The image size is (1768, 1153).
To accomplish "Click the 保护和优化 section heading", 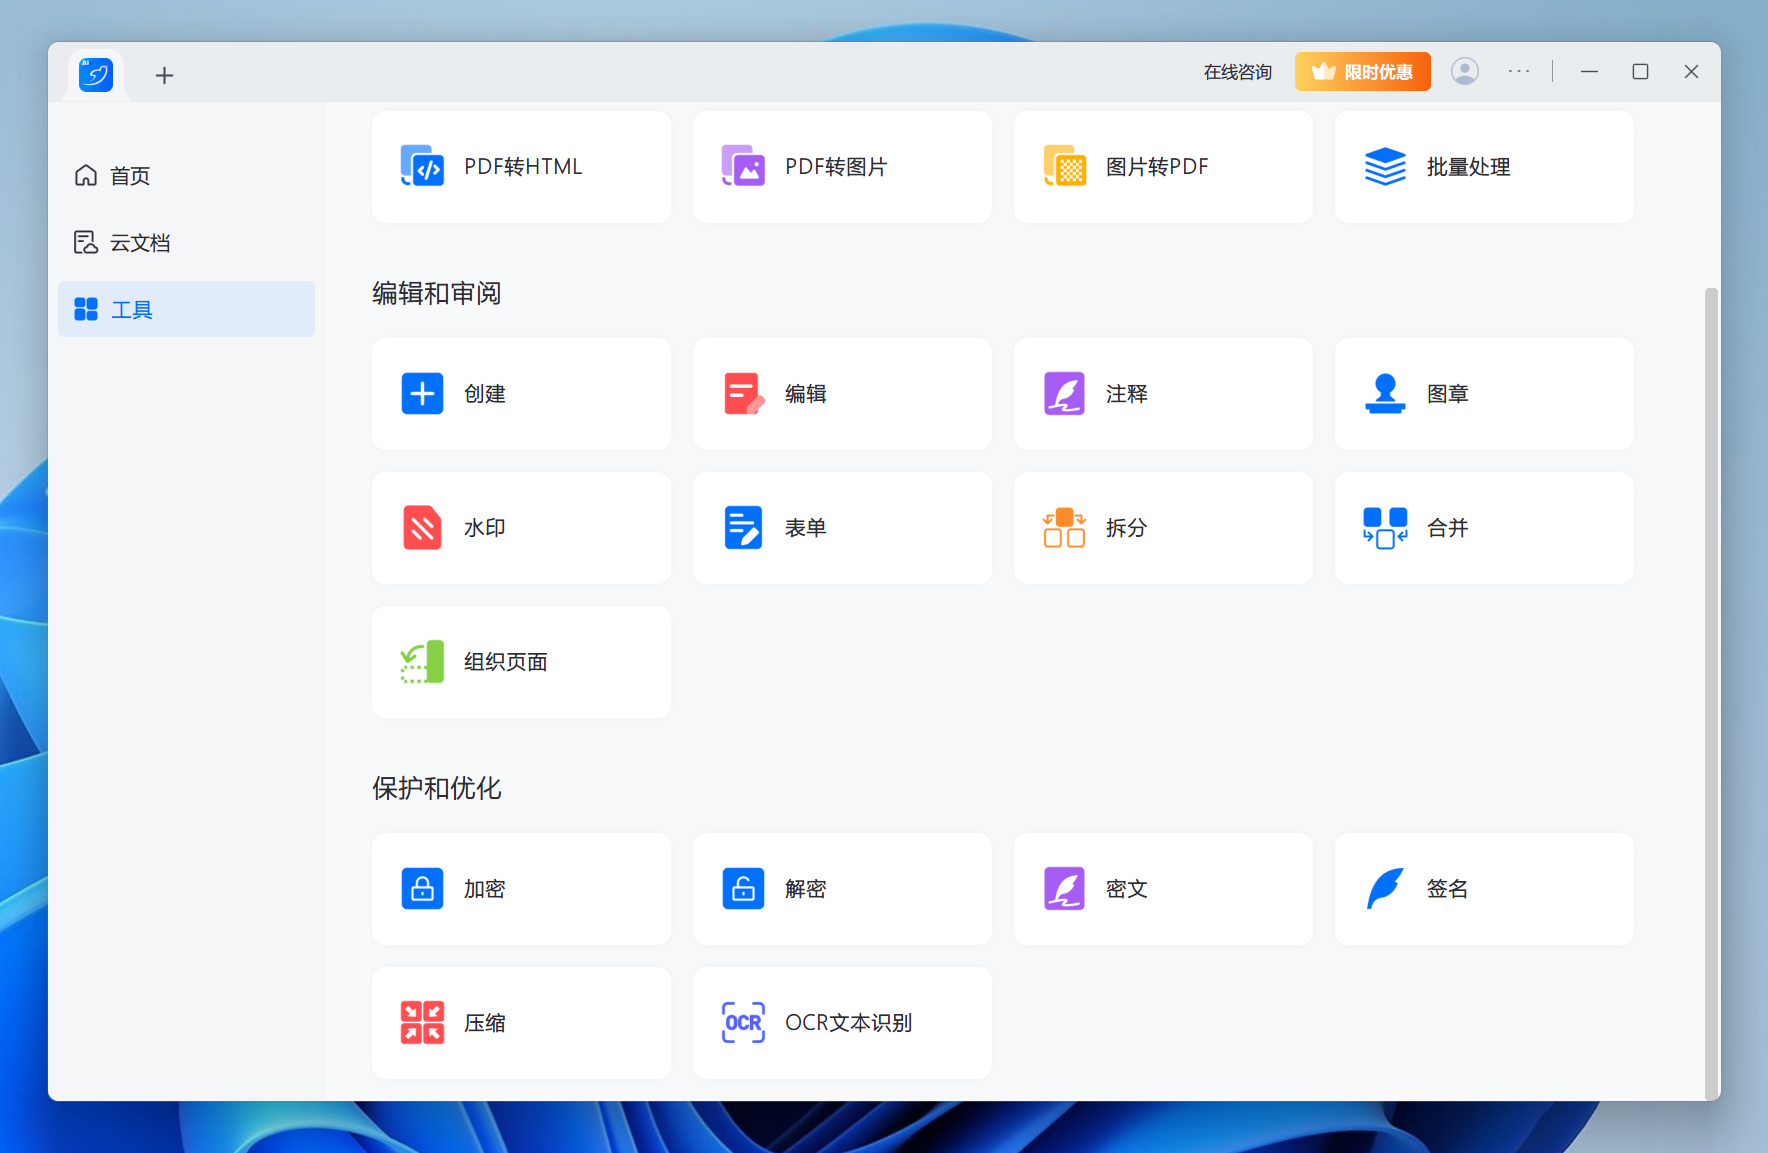I will (x=437, y=788).
